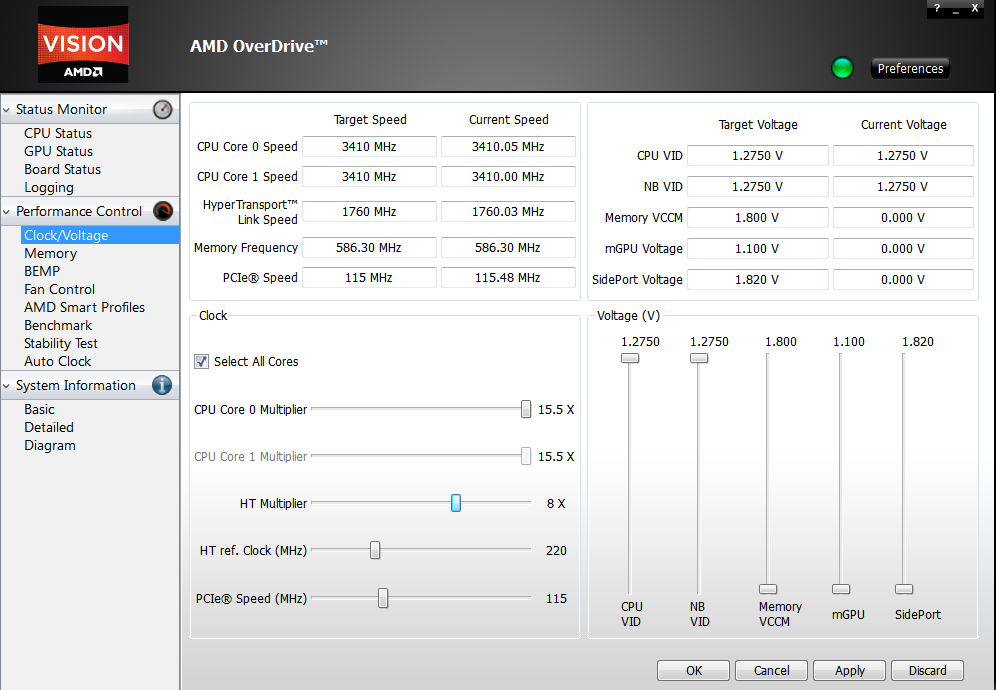Click the PCIe target speed field
This screenshot has width=996, height=690.
click(x=369, y=278)
